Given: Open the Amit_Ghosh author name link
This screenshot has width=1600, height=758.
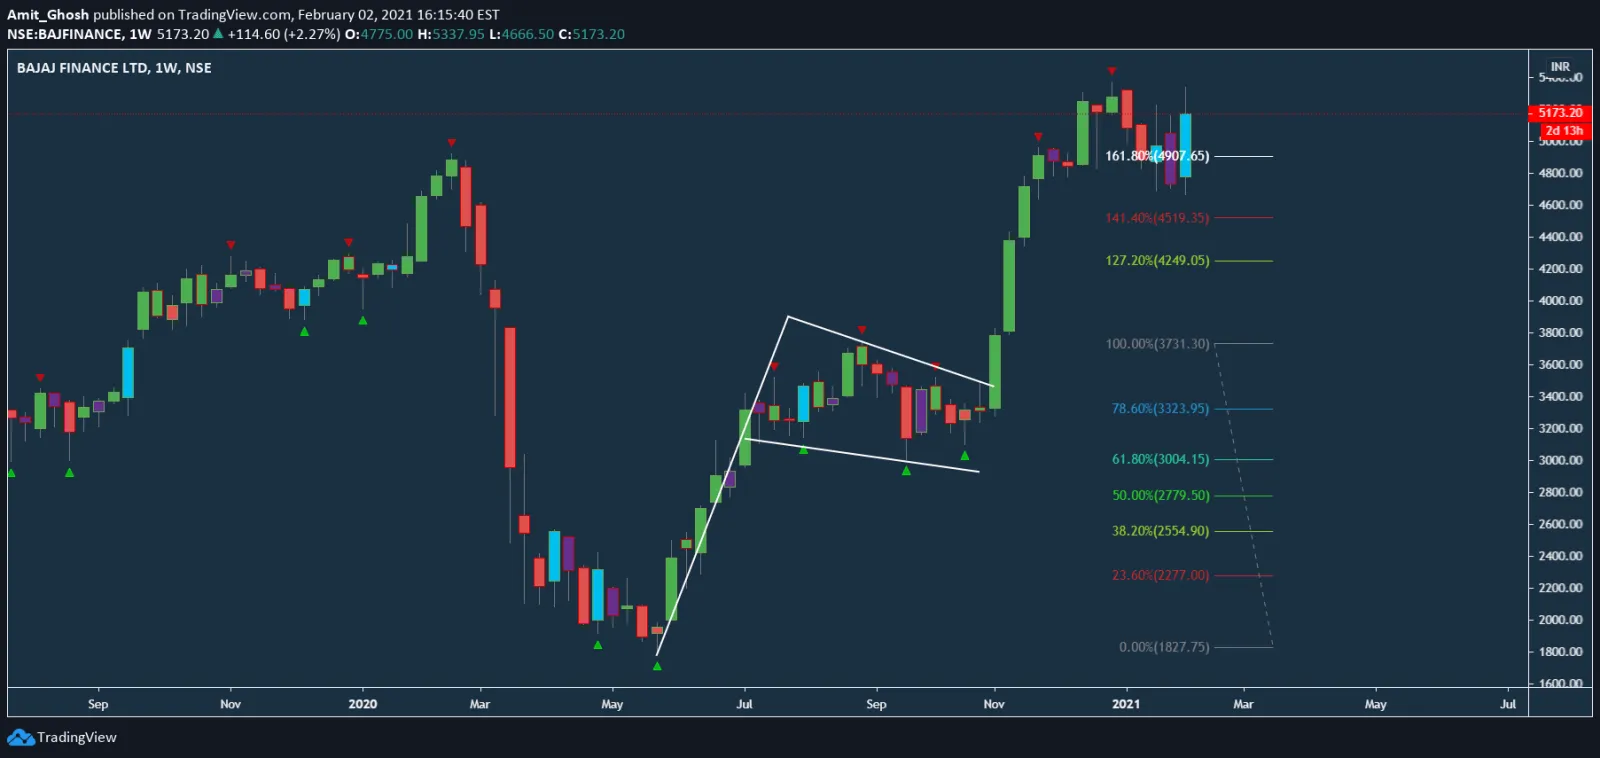Looking at the screenshot, I should pos(48,15).
